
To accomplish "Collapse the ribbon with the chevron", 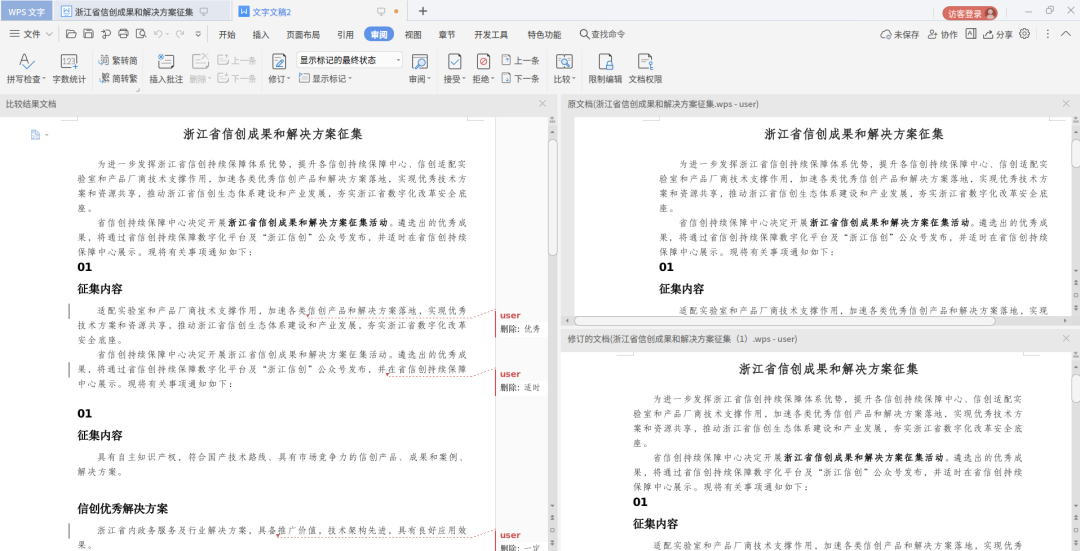I will pyautogui.click(x=1066, y=34).
